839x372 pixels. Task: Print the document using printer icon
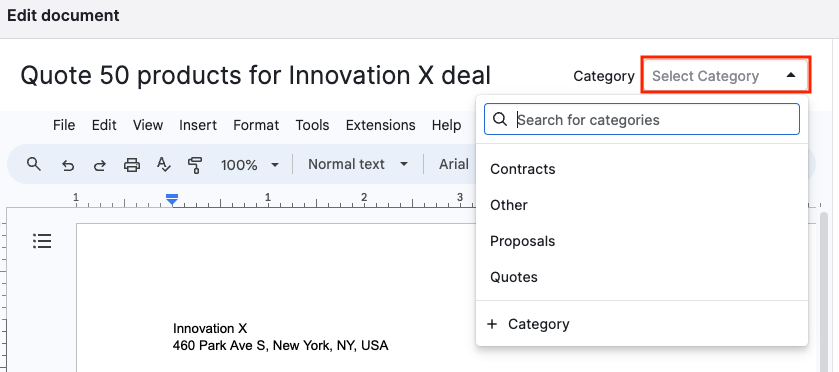click(132, 164)
